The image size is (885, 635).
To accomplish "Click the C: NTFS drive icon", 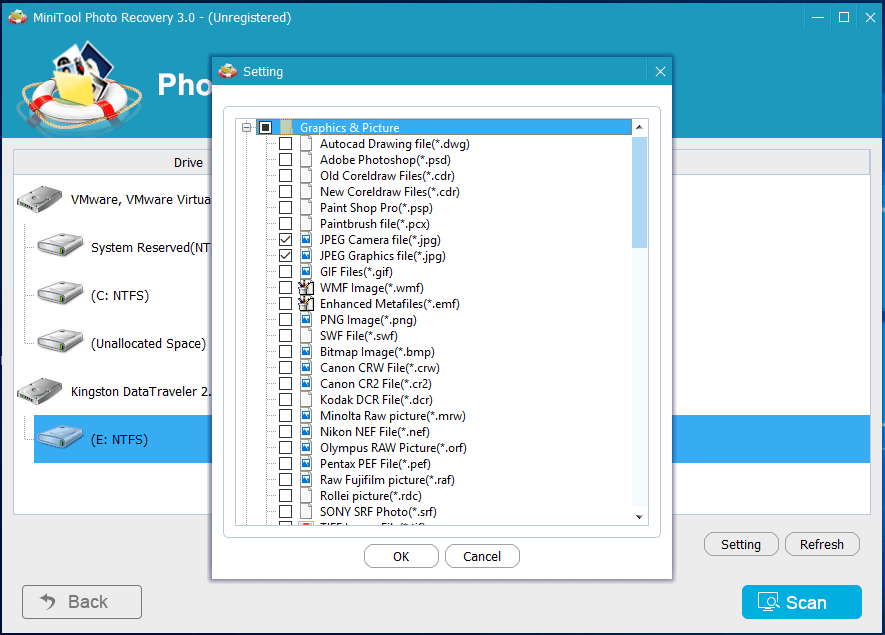I will tap(60, 294).
